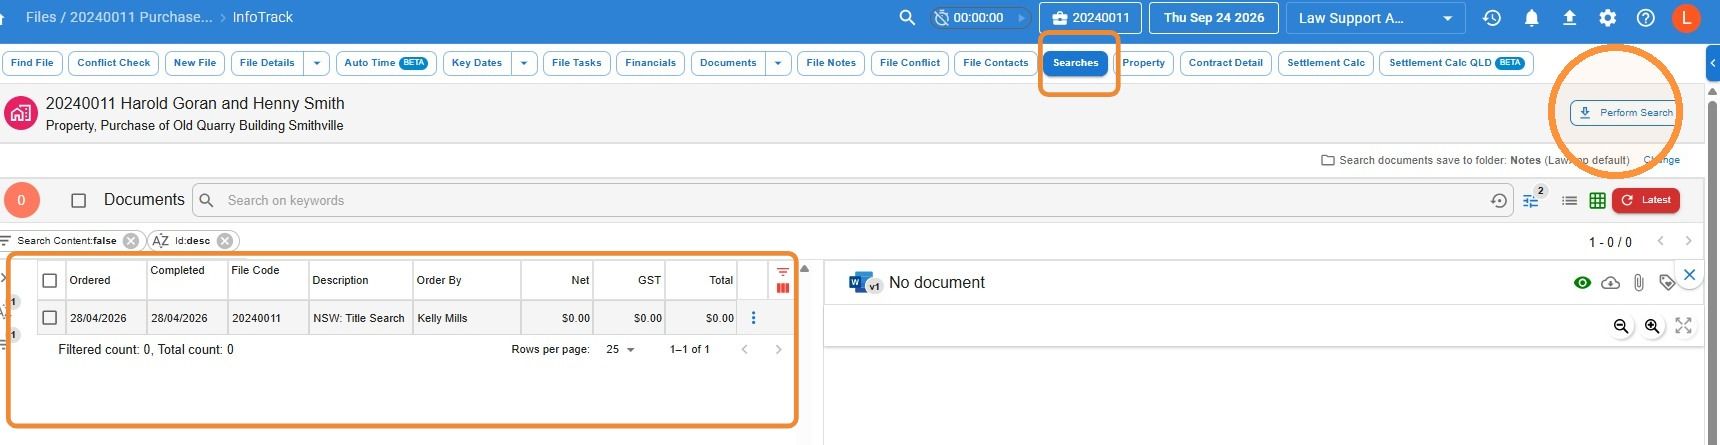Viewport: 1720px width, 445px height.
Task: Click the orange 0 count badge
Action: coord(21,200)
